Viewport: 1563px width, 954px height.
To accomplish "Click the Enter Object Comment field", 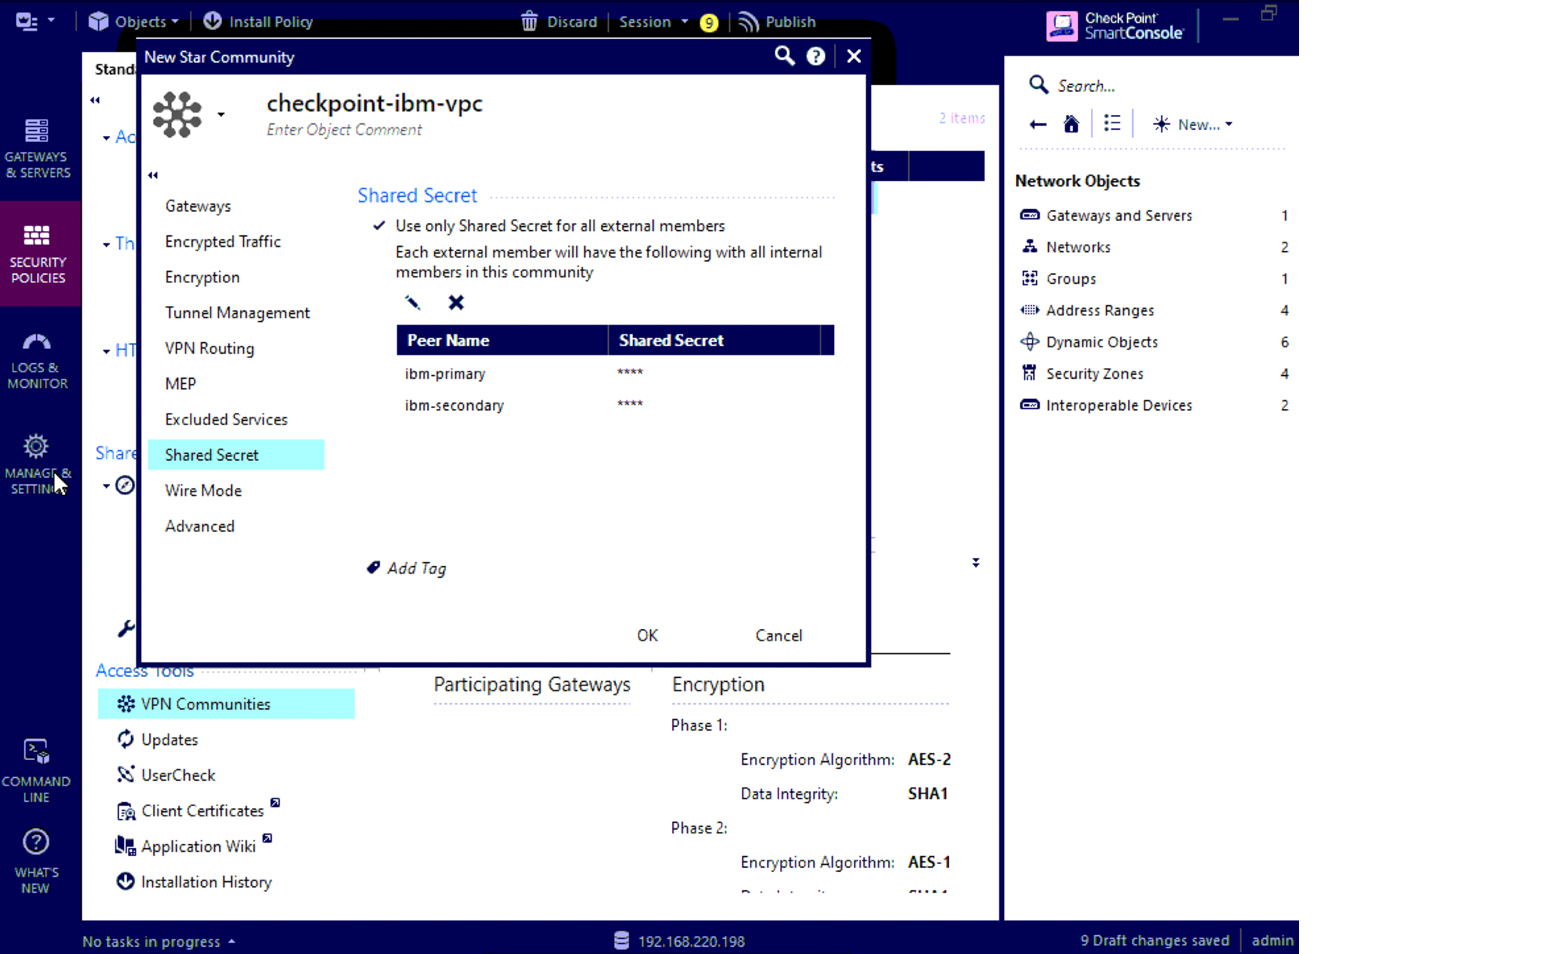I will 344,129.
